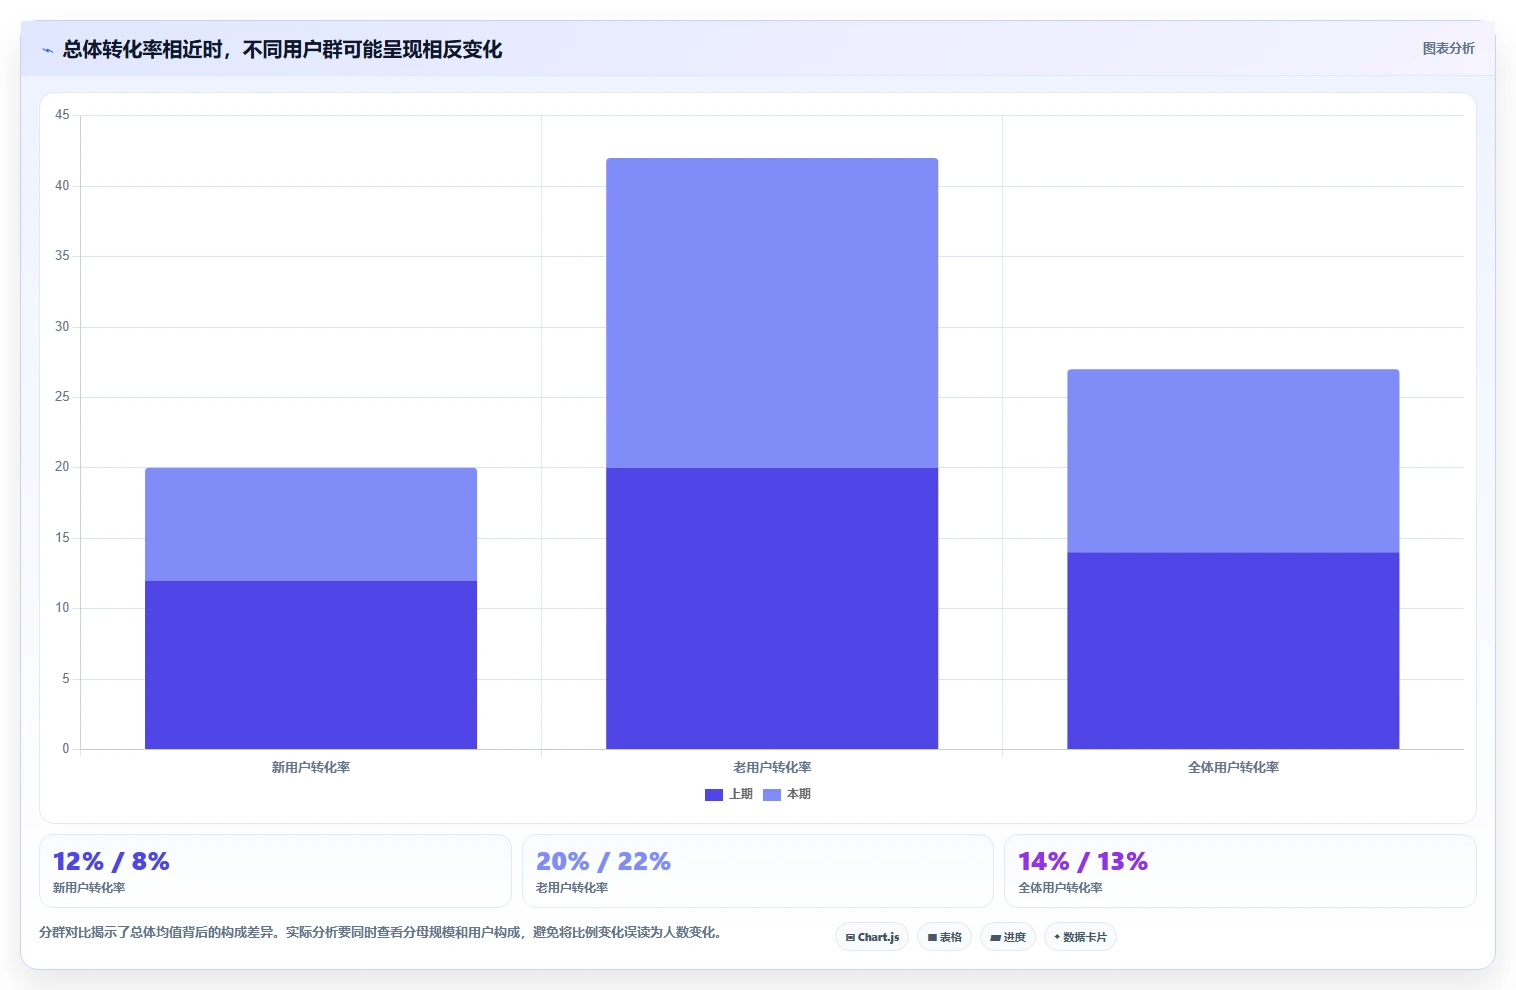Image resolution: width=1516 pixels, height=990 pixels.
Task: Open the 12% / 8% 新用户转化率 card
Action: point(275,871)
